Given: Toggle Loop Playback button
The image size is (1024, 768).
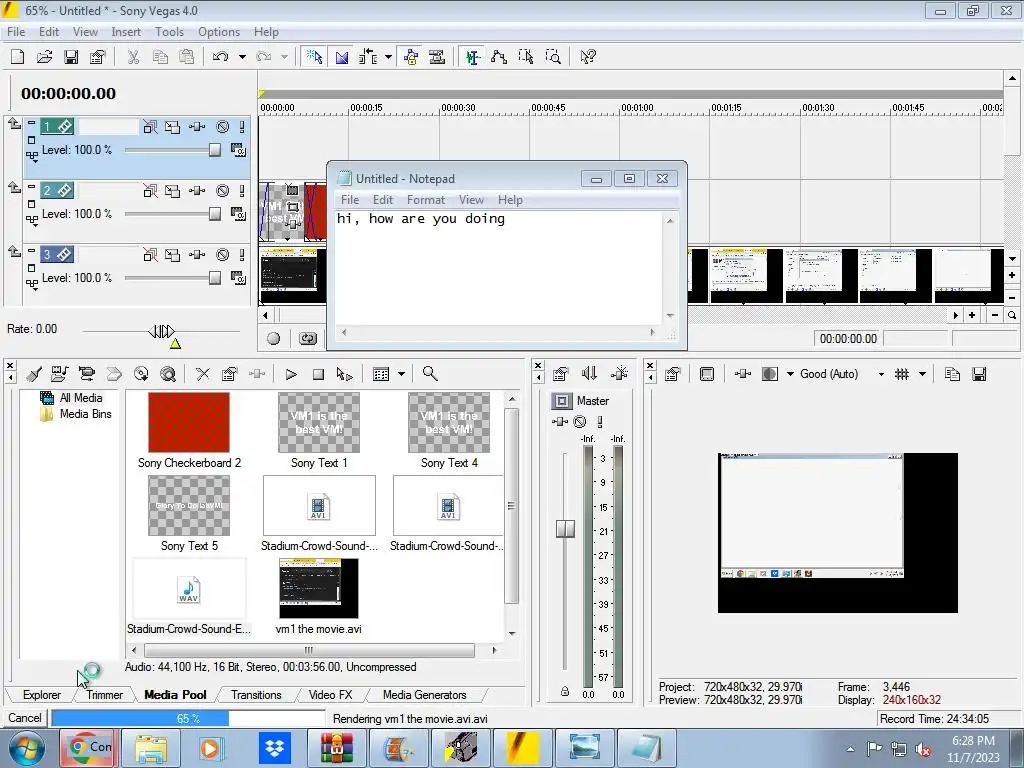Looking at the screenshot, I should pyautogui.click(x=308, y=338).
